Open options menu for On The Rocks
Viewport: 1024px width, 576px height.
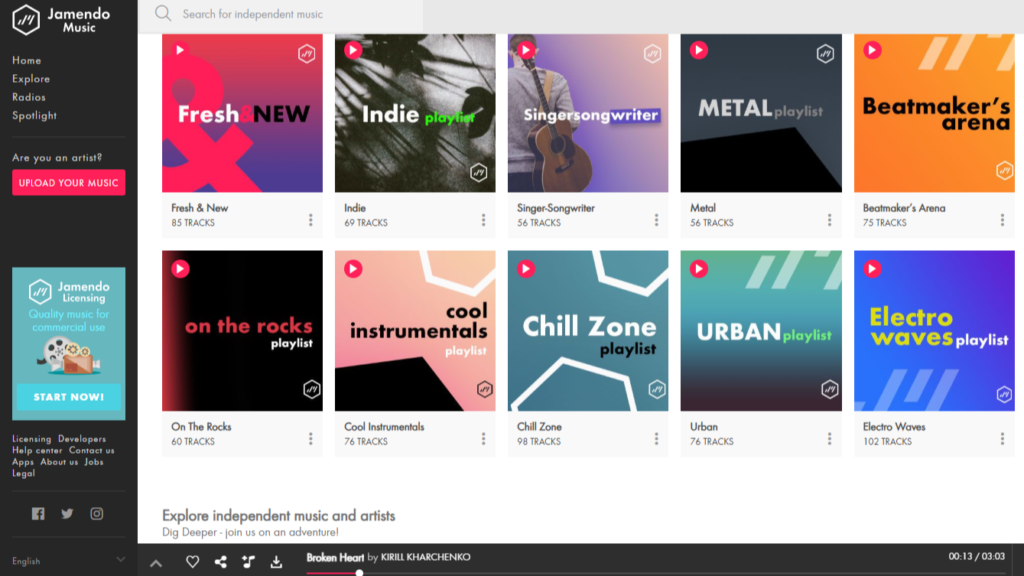point(311,439)
